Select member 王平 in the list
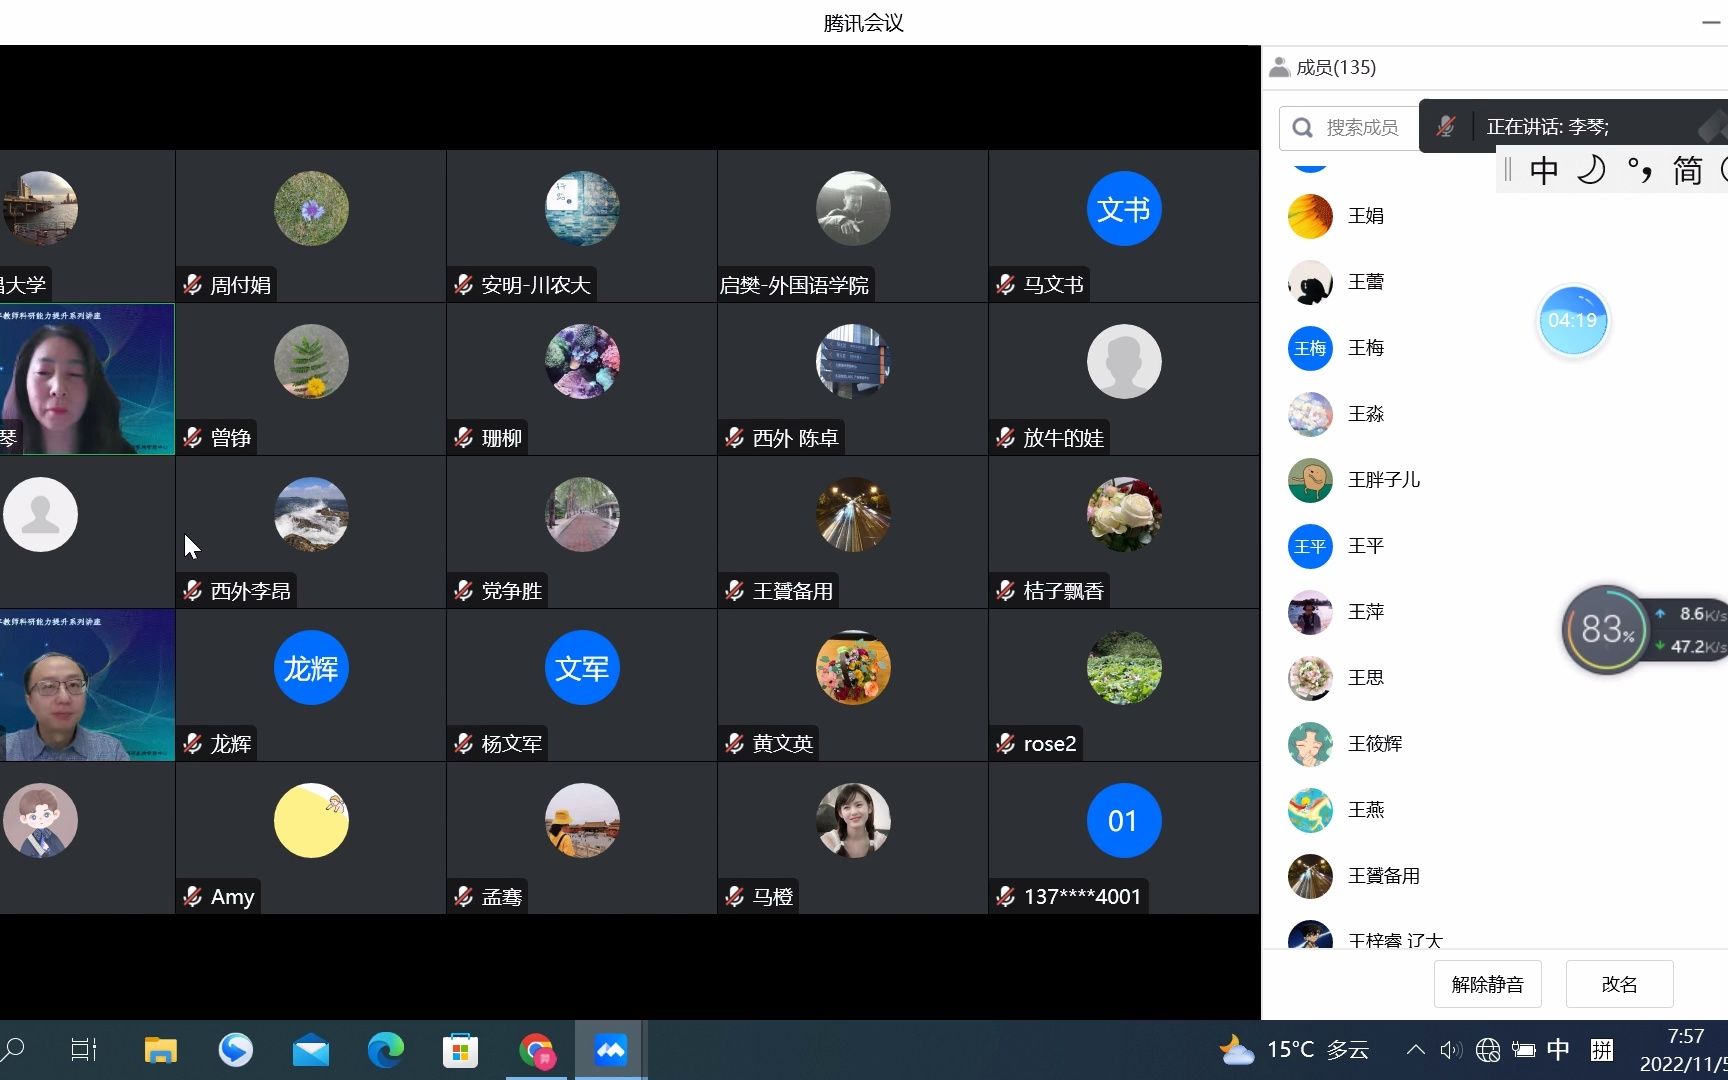Image resolution: width=1728 pixels, height=1080 pixels. 1494,546
